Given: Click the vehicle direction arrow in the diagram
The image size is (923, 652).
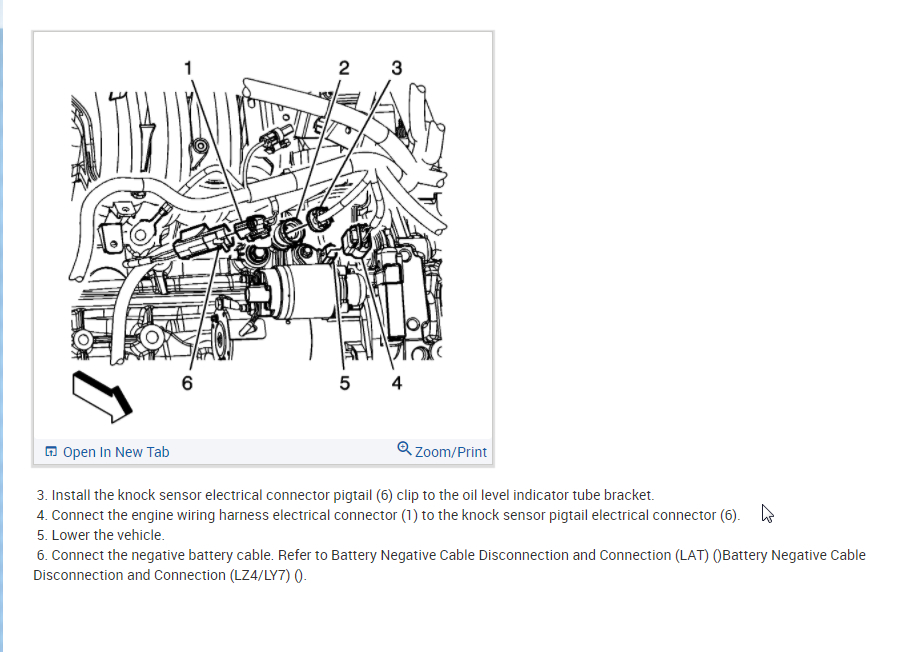Looking at the screenshot, I should point(102,397).
